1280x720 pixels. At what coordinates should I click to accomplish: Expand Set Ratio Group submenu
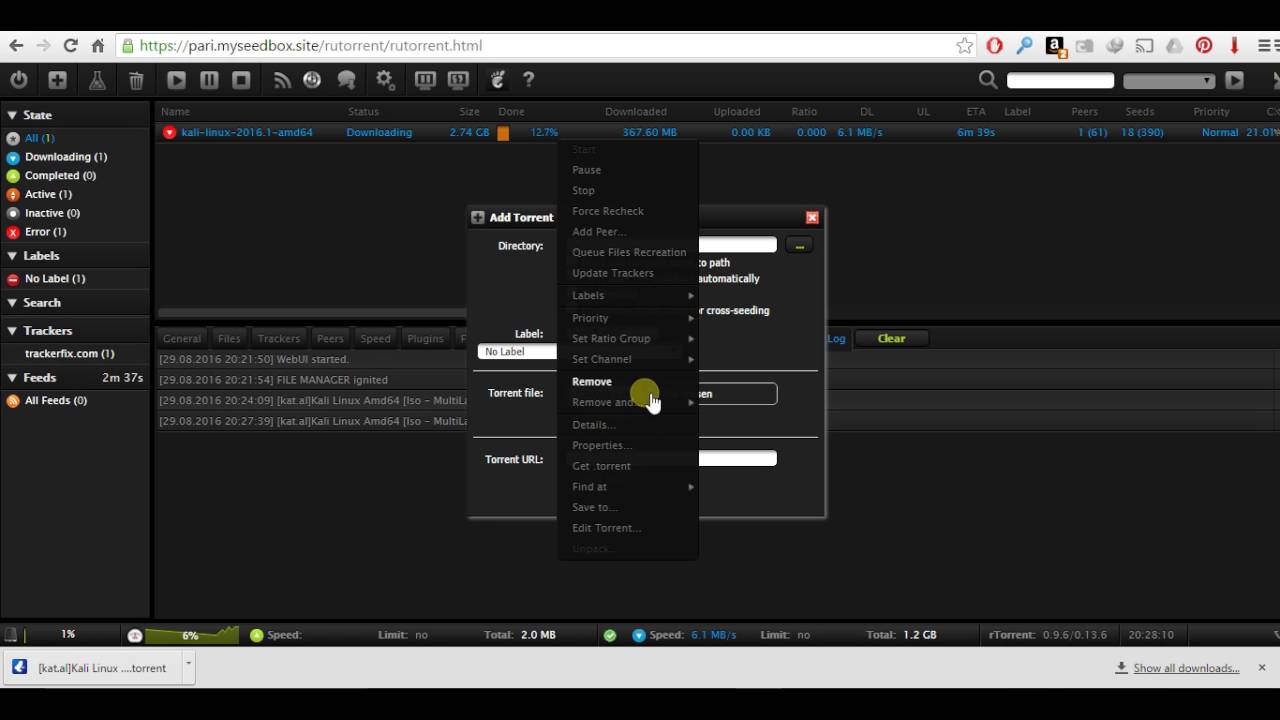627,339
